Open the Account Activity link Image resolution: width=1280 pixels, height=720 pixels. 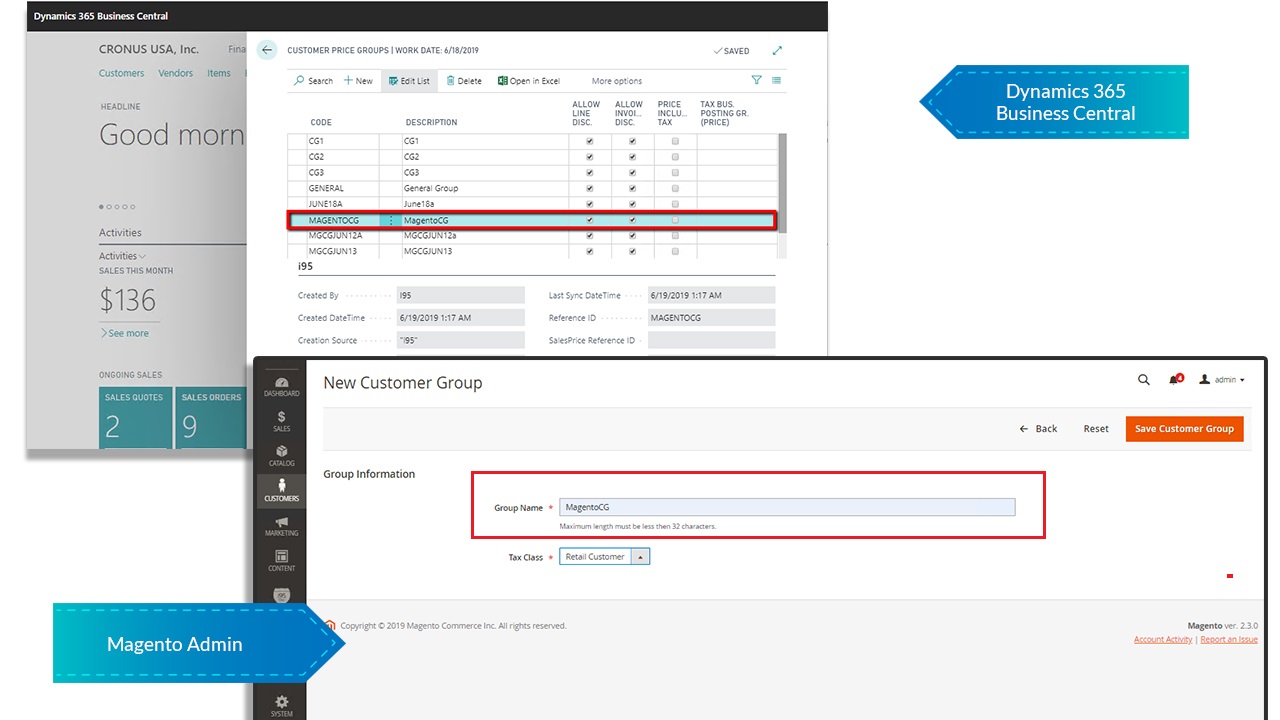click(x=1163, y=640)
